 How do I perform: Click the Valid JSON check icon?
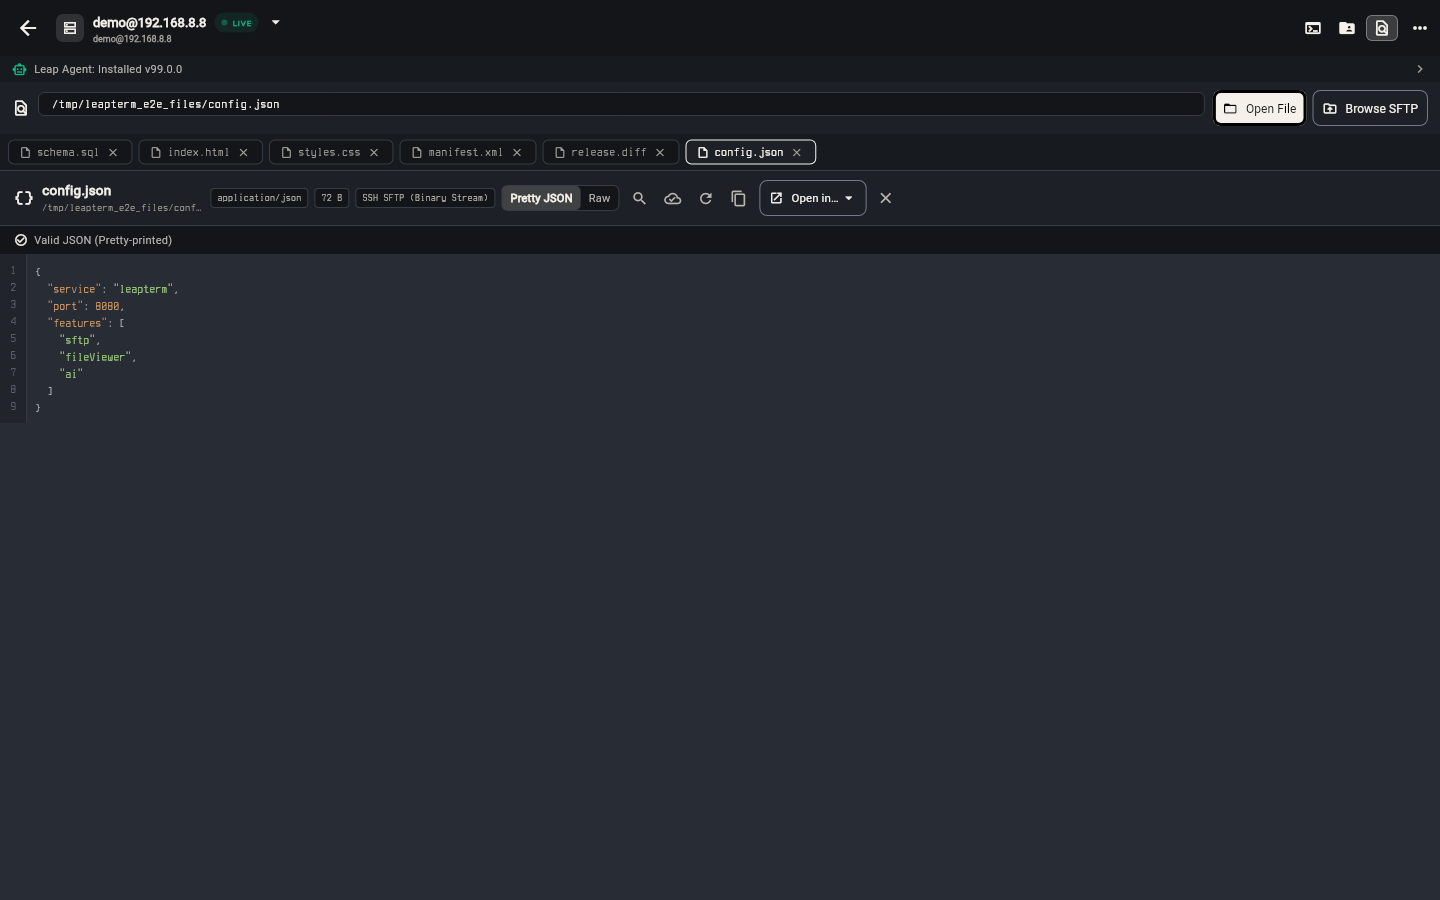[21, 240]
